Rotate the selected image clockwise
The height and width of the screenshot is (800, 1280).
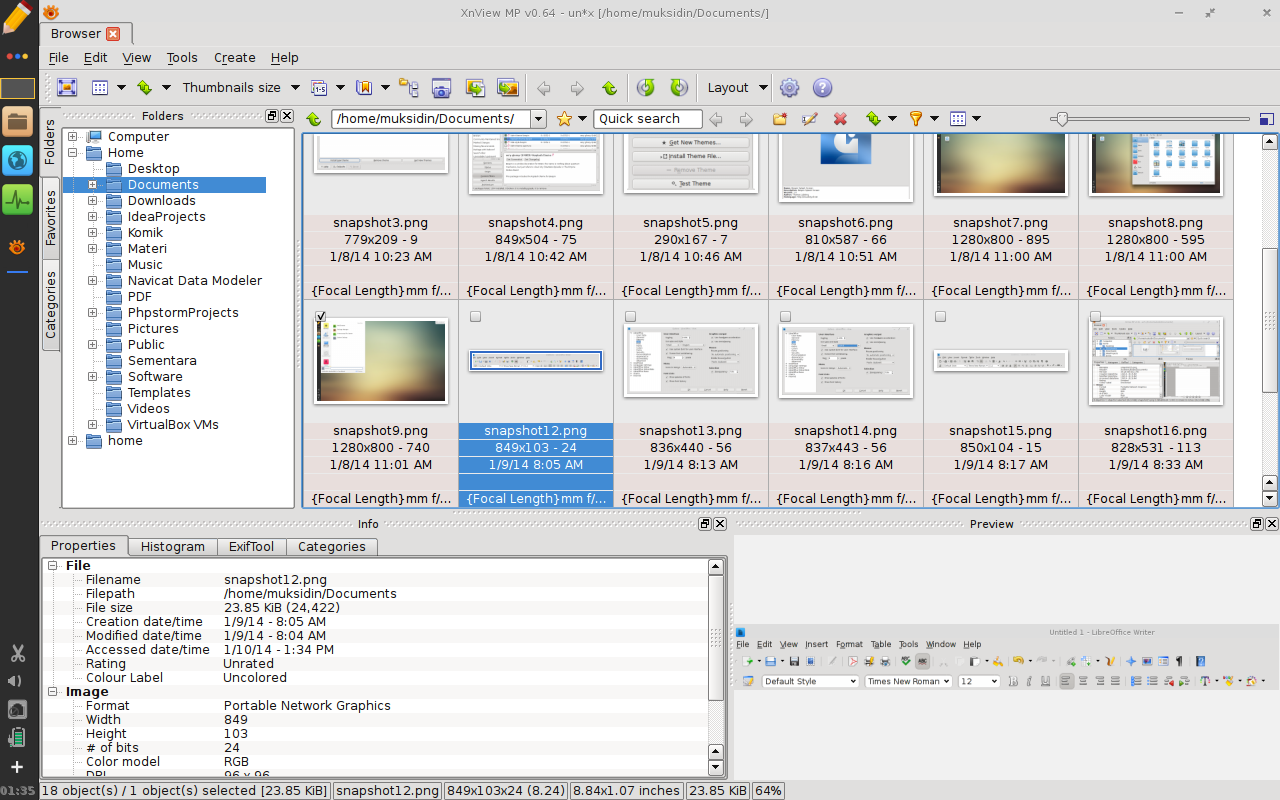678,87
